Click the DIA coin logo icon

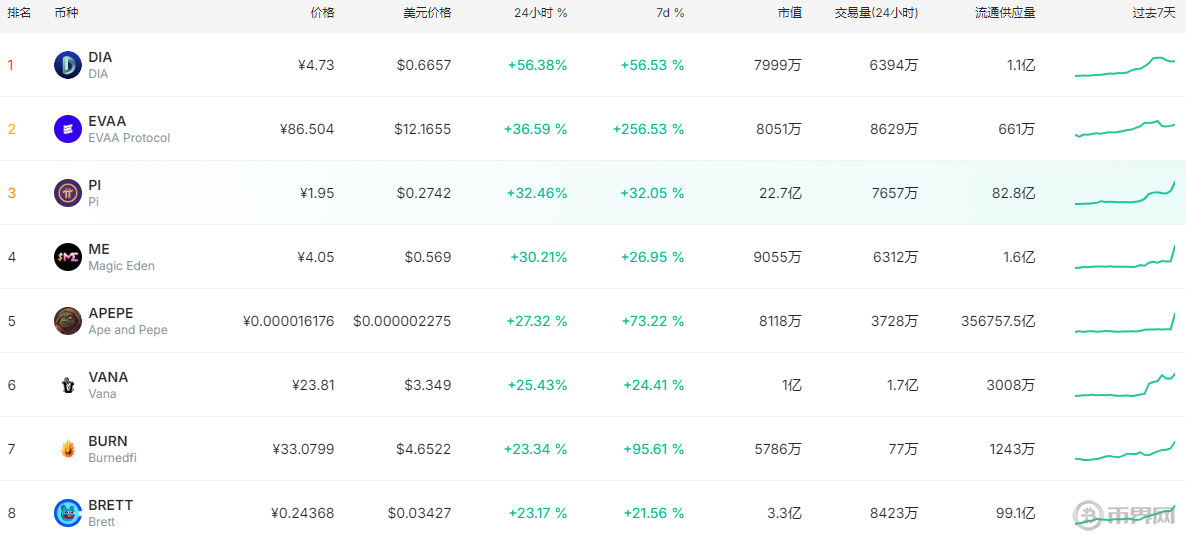coord(68,65)
